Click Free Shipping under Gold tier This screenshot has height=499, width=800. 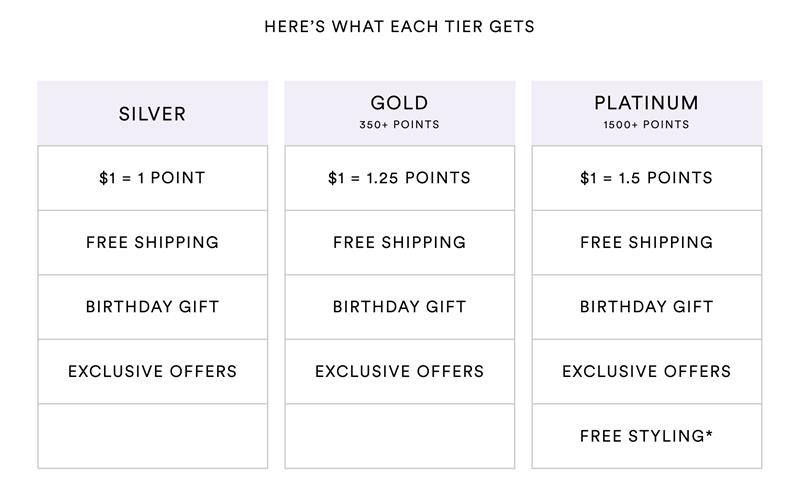(x=399, y=243)
